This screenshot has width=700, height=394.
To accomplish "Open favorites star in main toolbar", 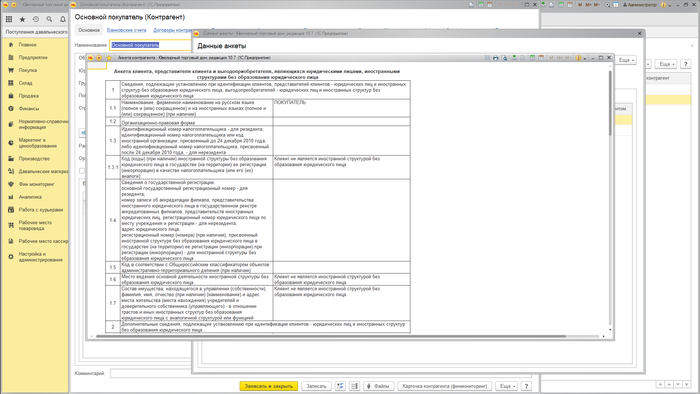I will point(22,19).
